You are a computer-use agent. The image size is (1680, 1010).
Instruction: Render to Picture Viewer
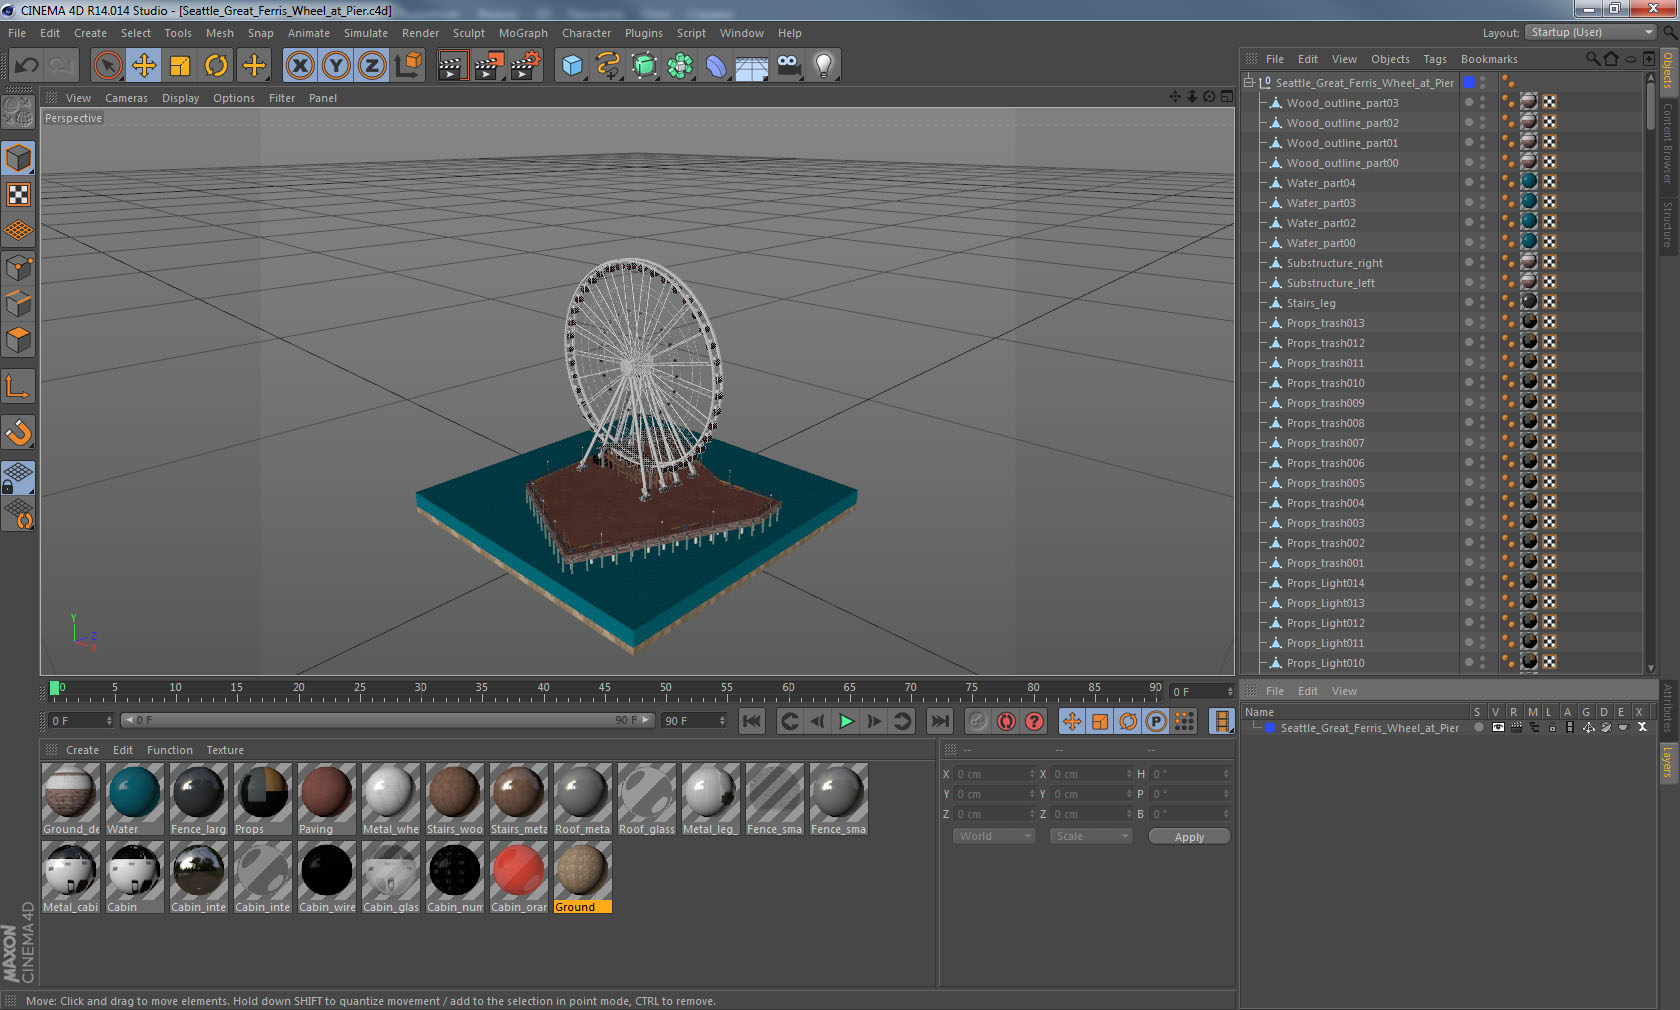[489, 66]
